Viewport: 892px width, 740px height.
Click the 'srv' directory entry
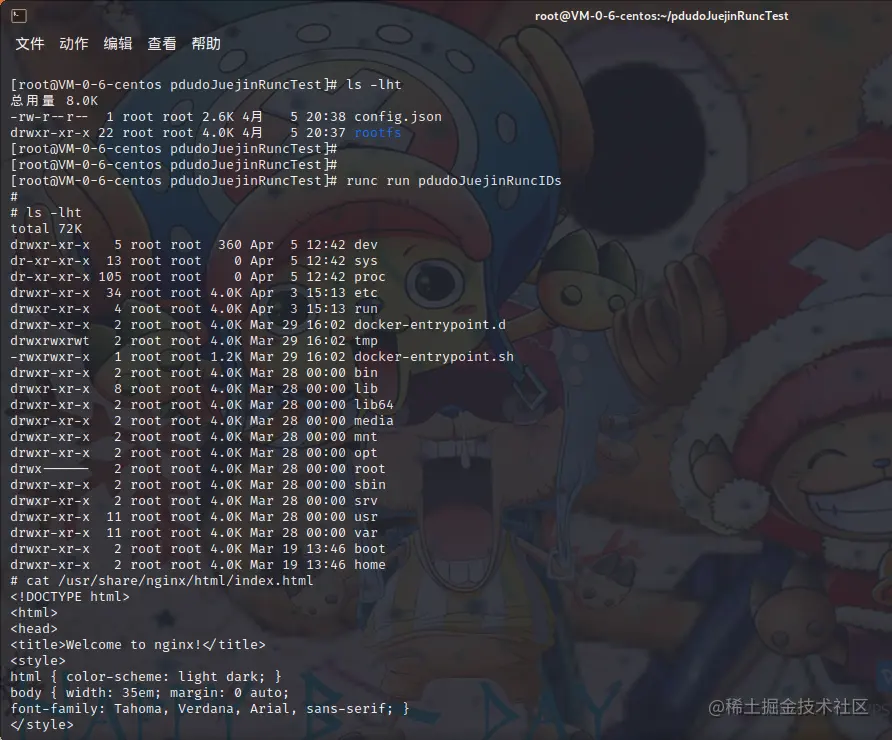pyautogui.click(x=366, y=501)
